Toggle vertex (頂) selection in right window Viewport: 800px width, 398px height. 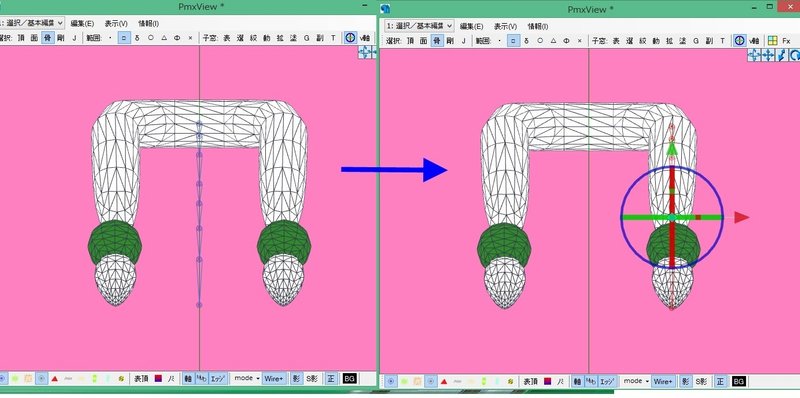pyautogui.click(x=411, y=41)
